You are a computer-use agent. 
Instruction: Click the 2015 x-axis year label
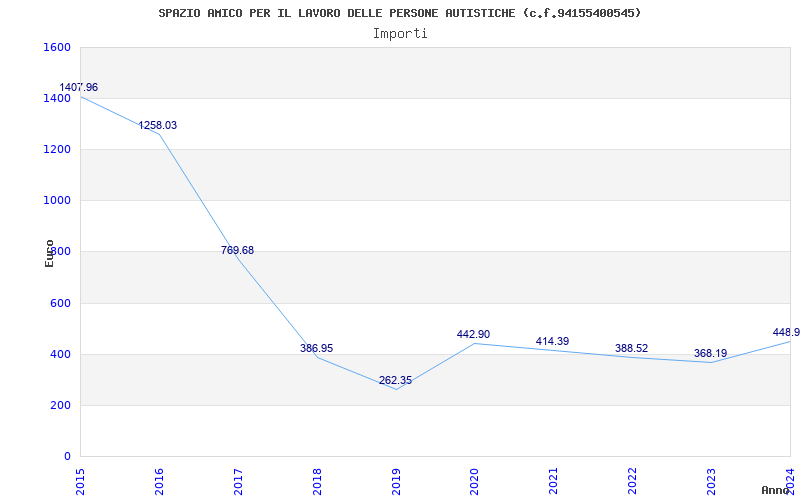tap(80, 481)
